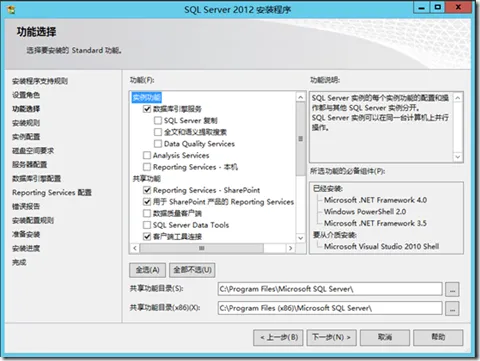Select 安装规则 step in sidebar
Screen dimensions: 480x361
[26, 123]
